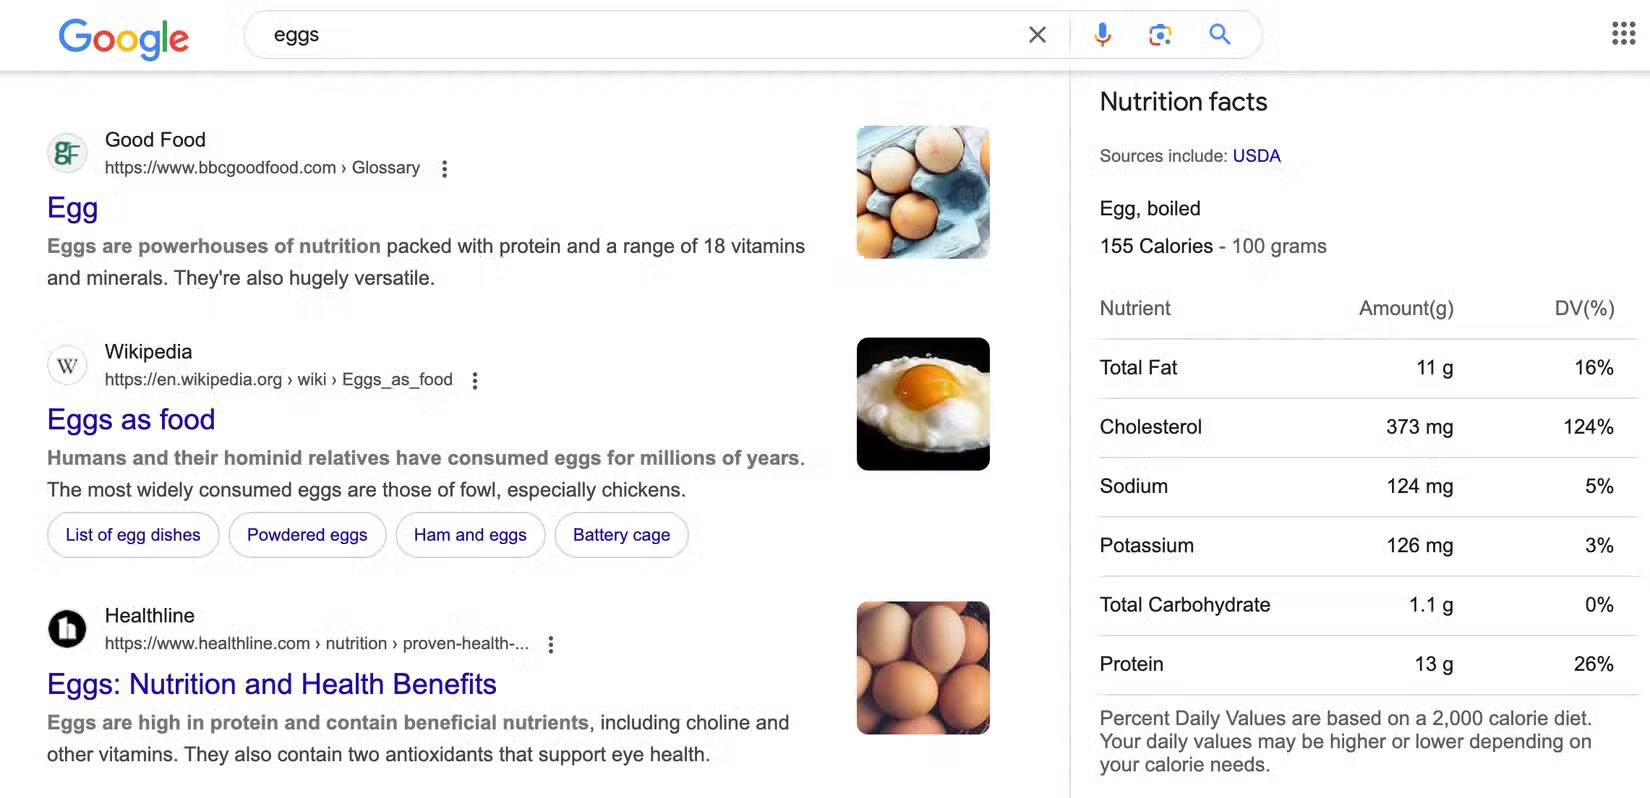
Task: Start voice search with microphone icon
Action: pyautogui.click(x=1102, y=35)
